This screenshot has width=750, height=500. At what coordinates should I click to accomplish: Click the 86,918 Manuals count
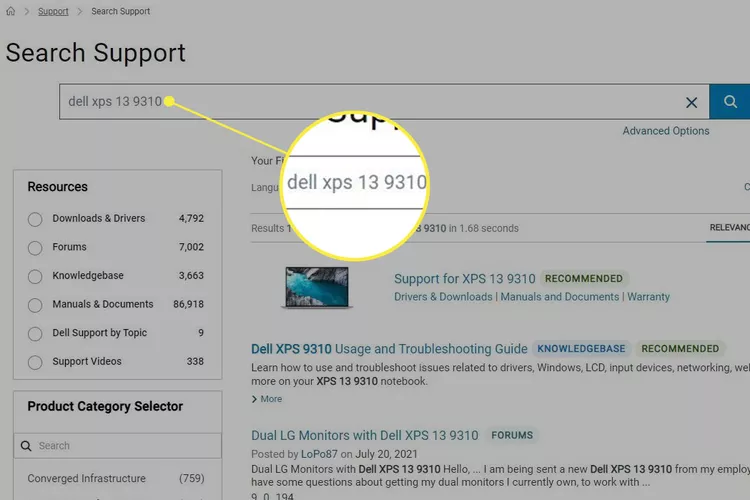coord(188,304)
